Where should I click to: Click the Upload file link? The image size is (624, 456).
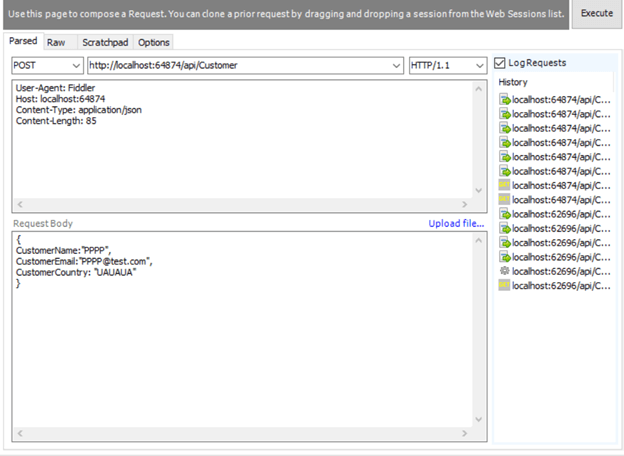(456, 224)
